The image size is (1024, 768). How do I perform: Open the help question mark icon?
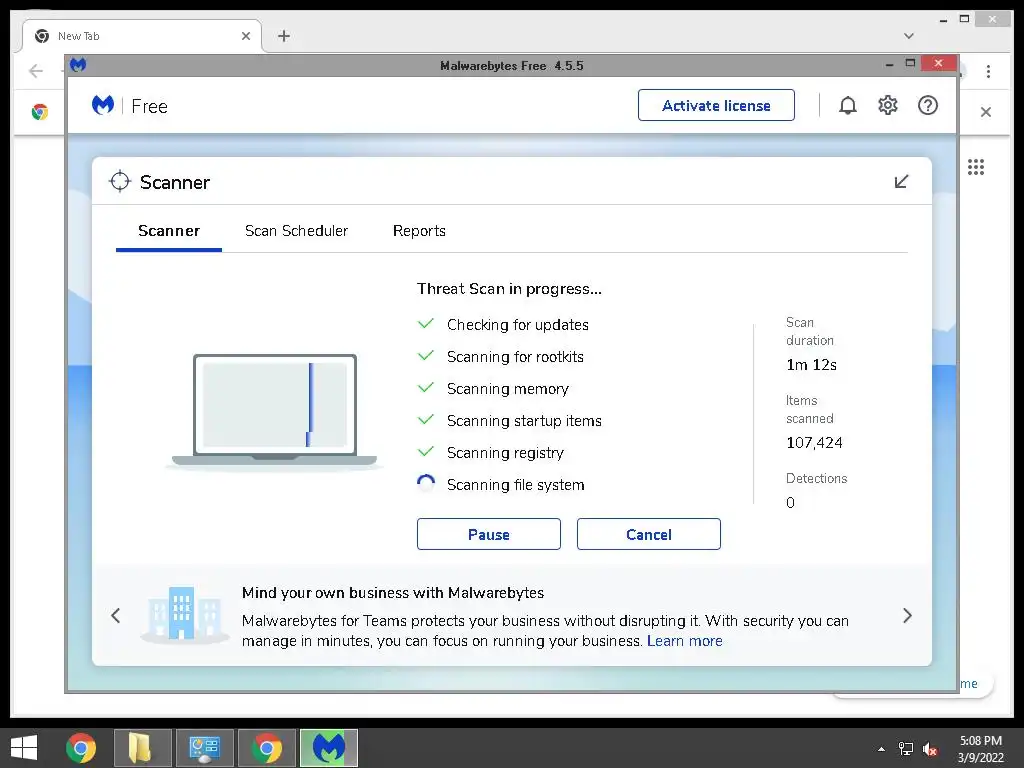[927, 105]
